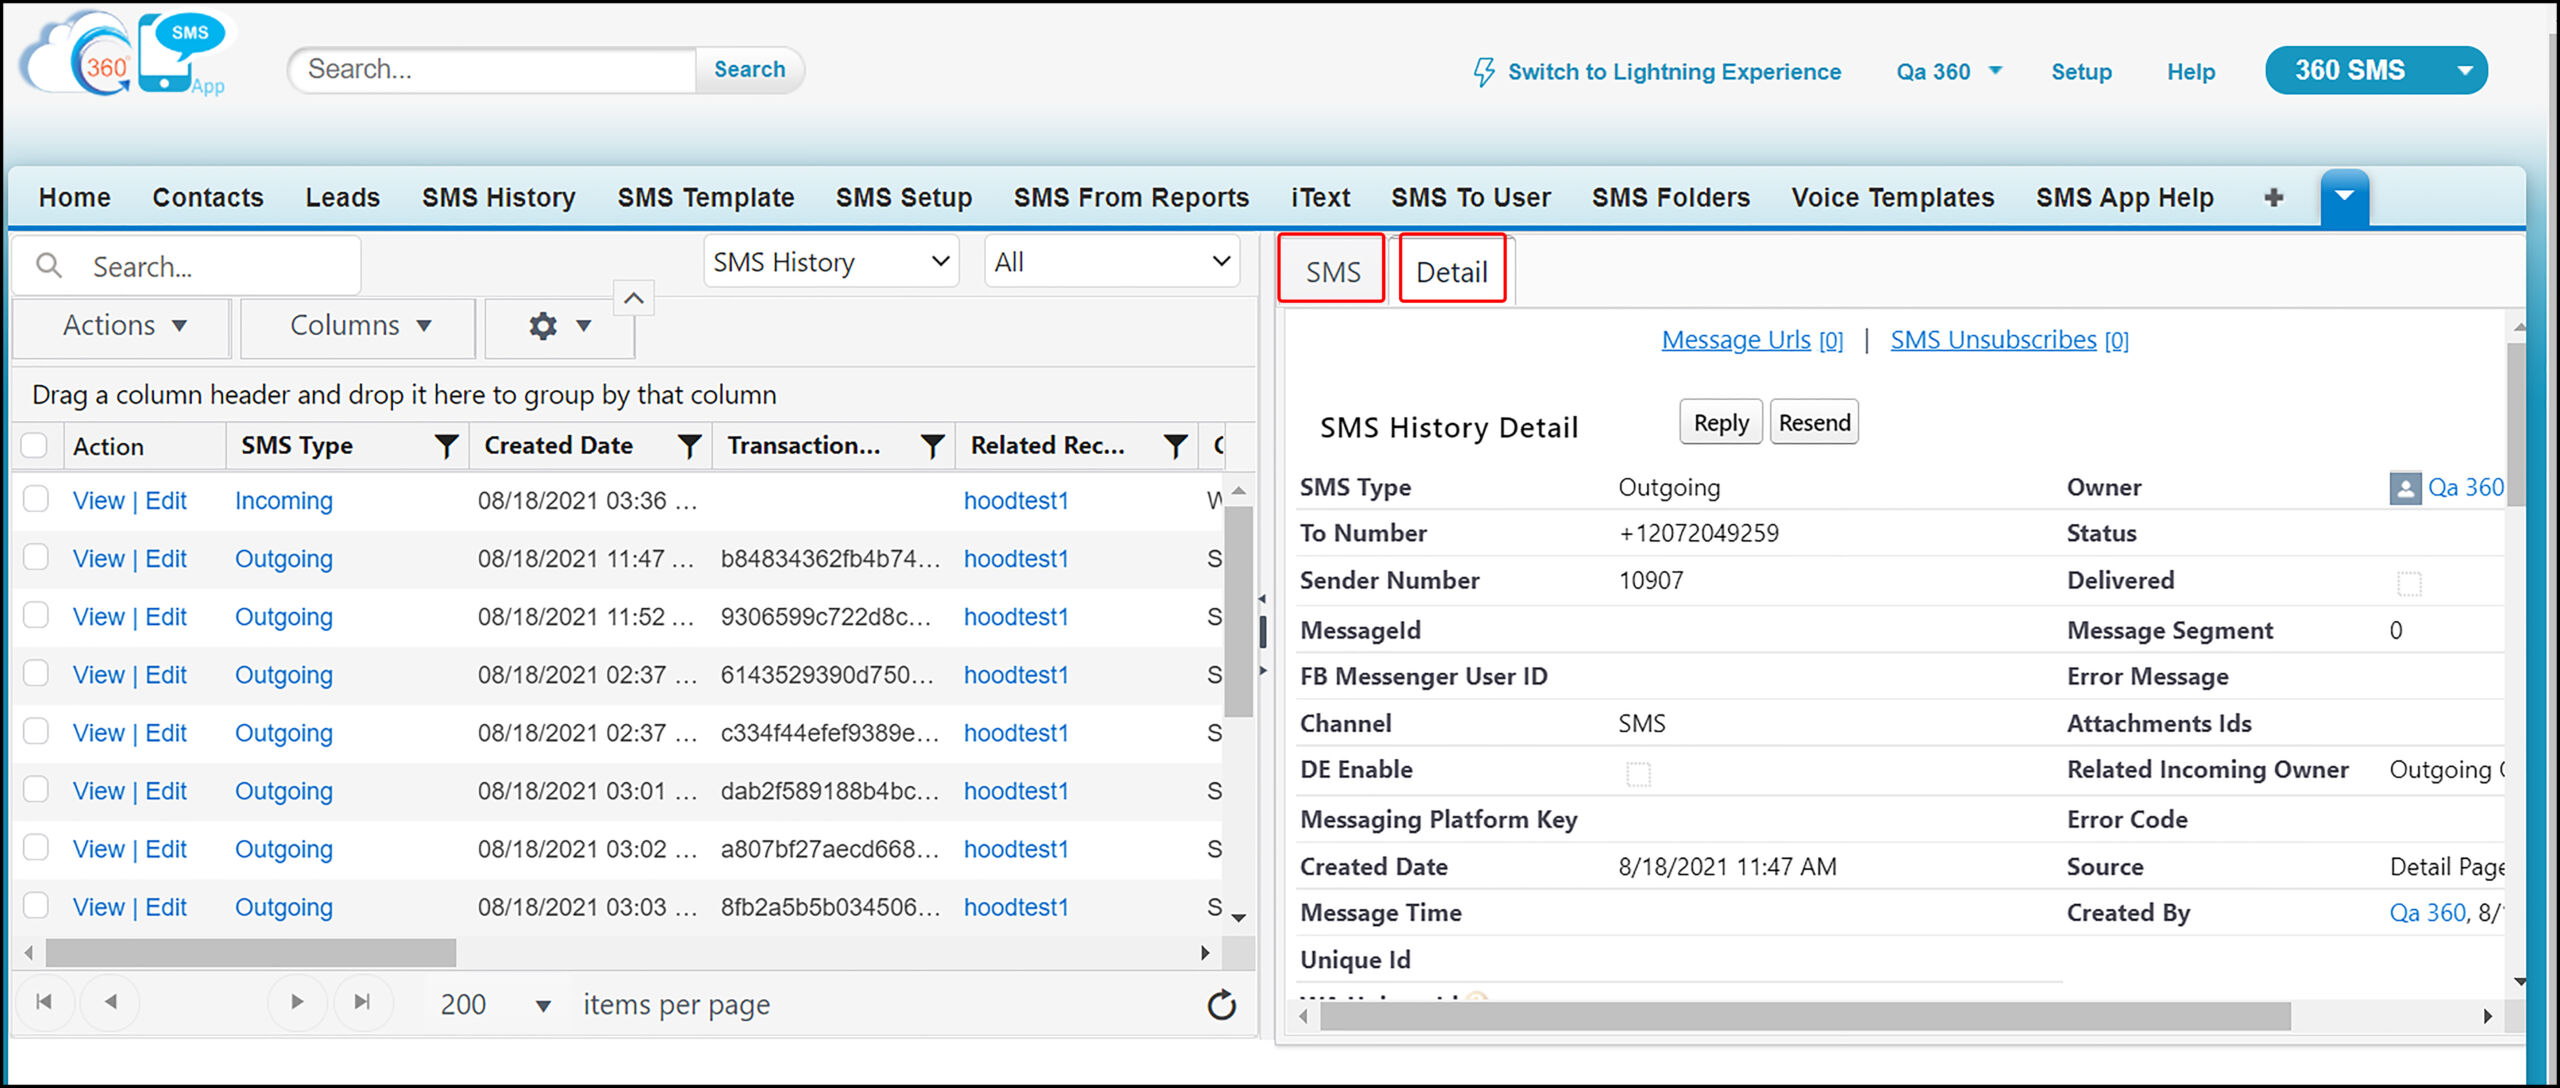Click the grid vertical scrollbar thumb
Viewport: 2560px width, 1088px height.
pos(1239,612)
